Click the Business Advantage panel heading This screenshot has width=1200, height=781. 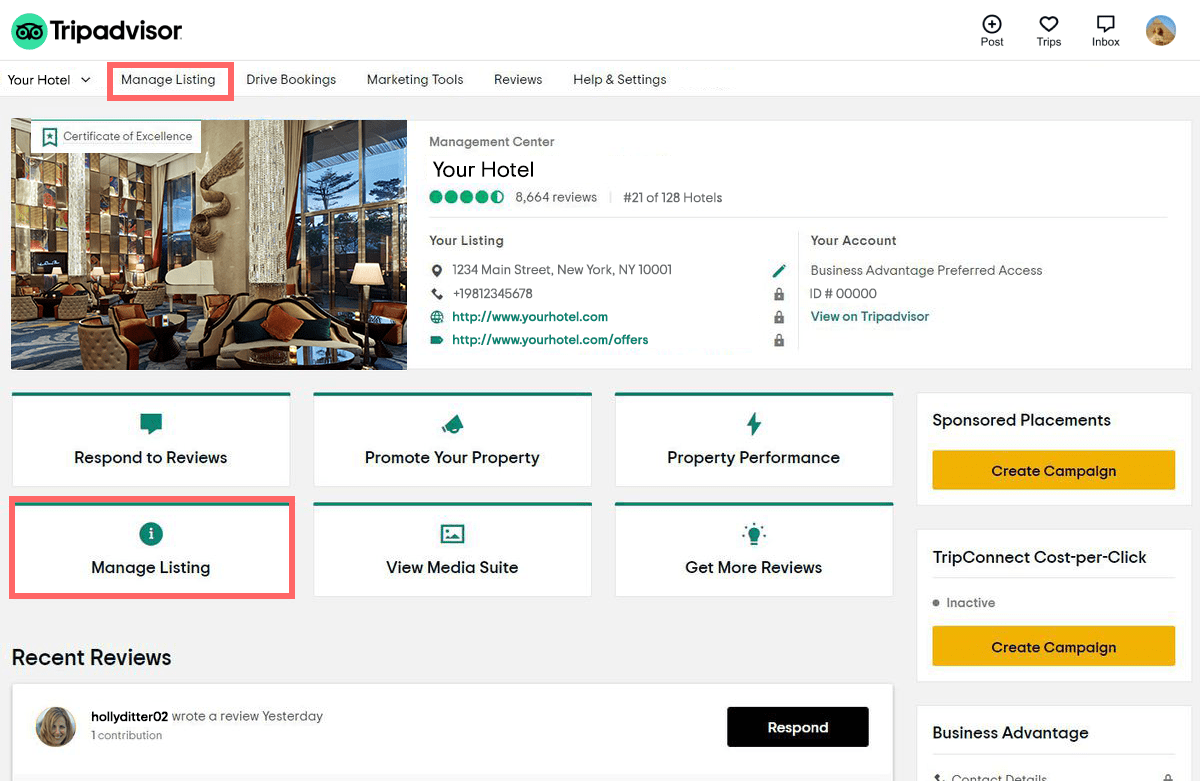tap(1010, 733)
